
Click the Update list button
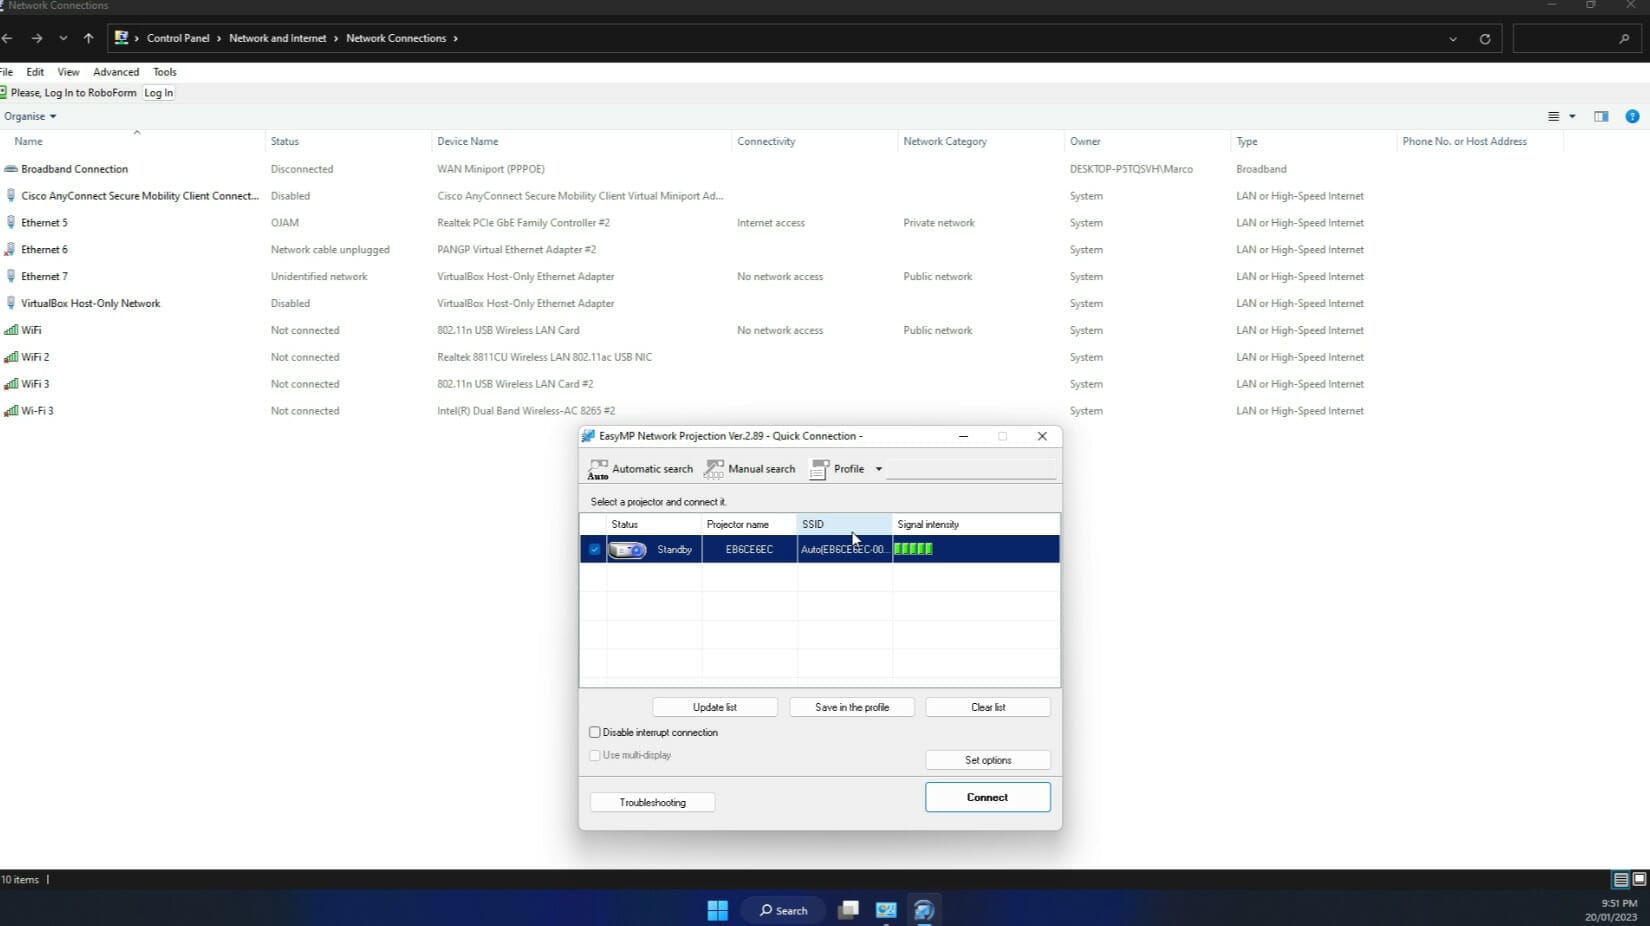[714, 707]
